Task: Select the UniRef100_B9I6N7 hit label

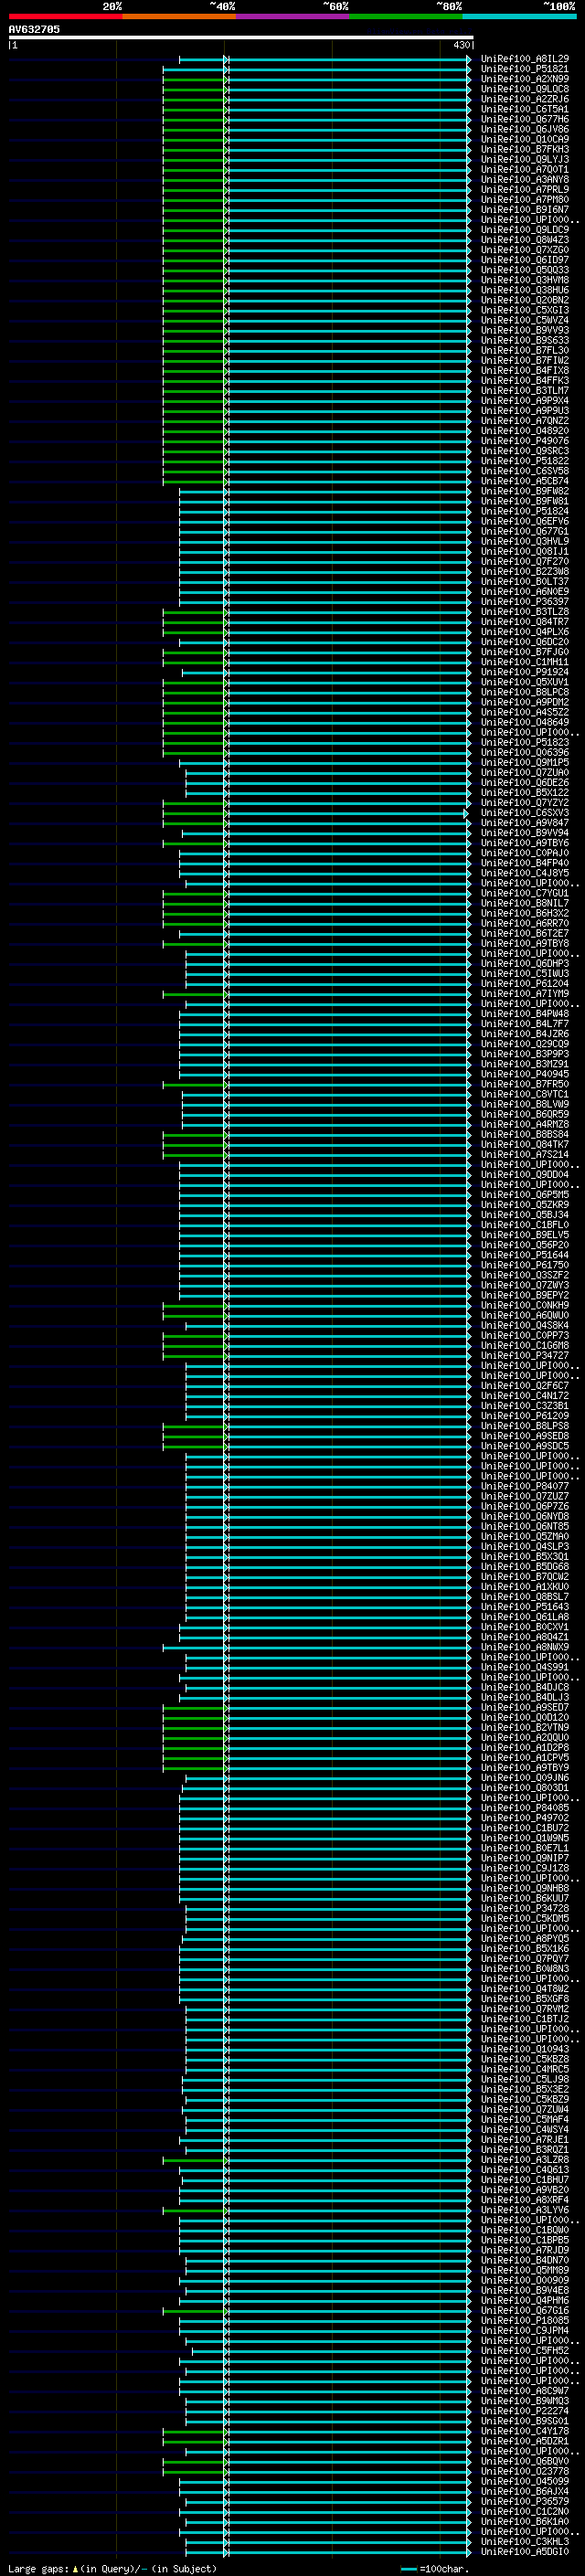Action: (x=524, y=210)
